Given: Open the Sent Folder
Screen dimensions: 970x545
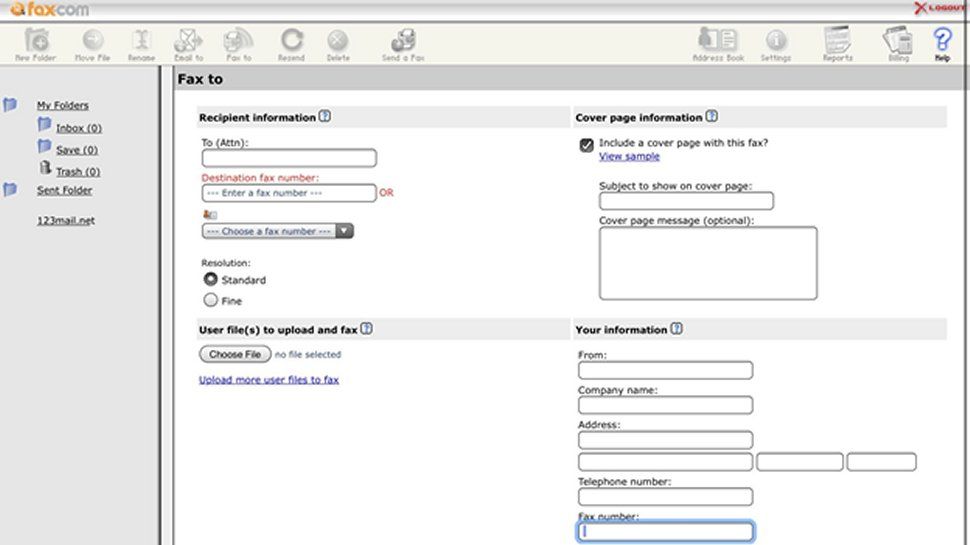Looking at the screenshot, I should [x=64, y=190].
